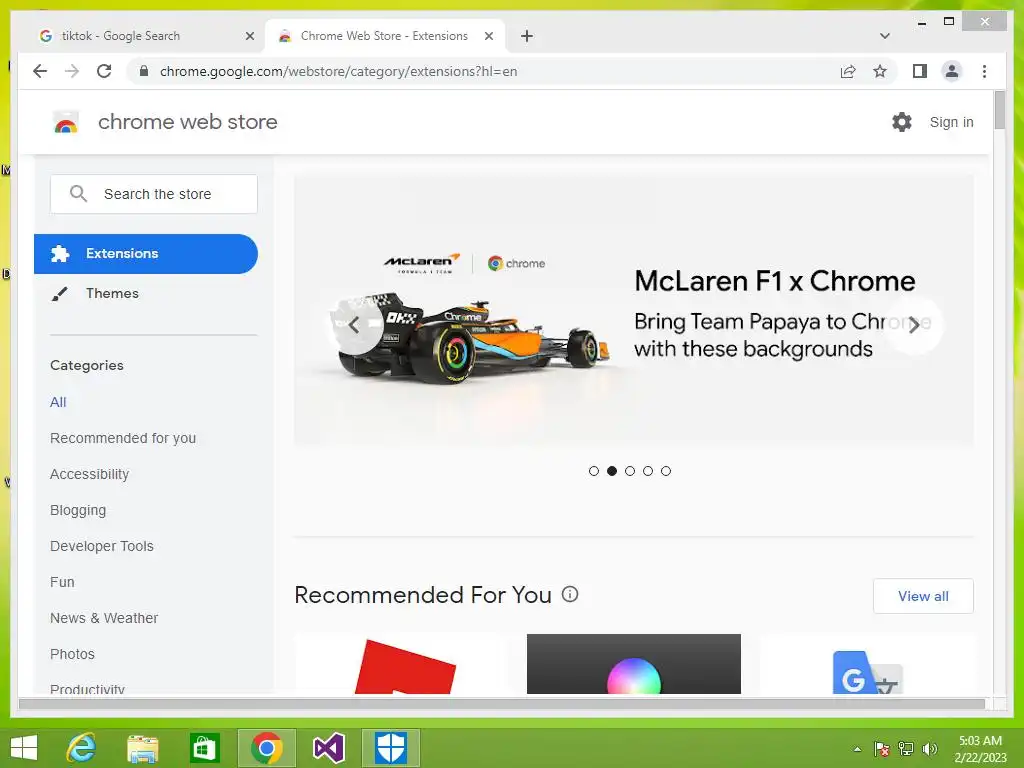Open the Chrome side panel icon
The width and height of the screenshot is (1024, 768).
pyautogui.click(x=920, y=71)
